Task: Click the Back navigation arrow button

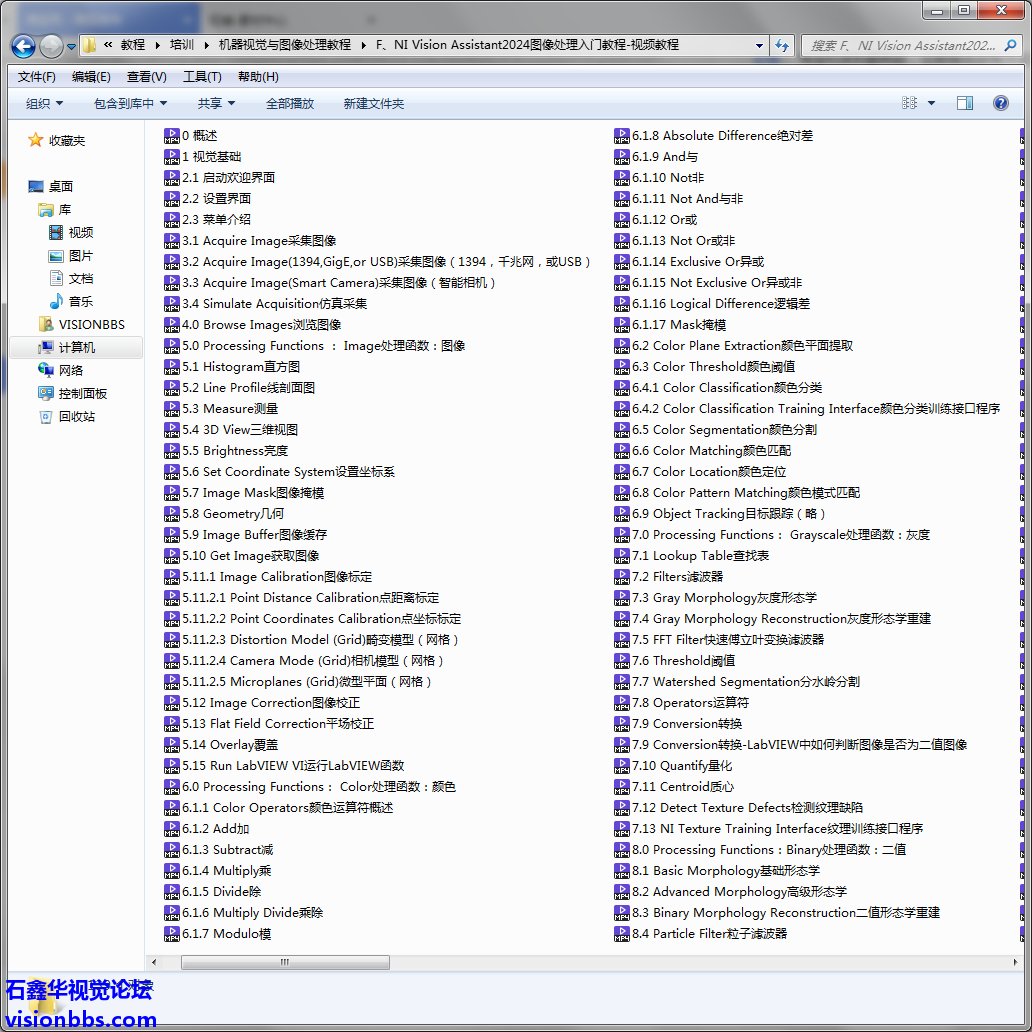Action: 24,46
